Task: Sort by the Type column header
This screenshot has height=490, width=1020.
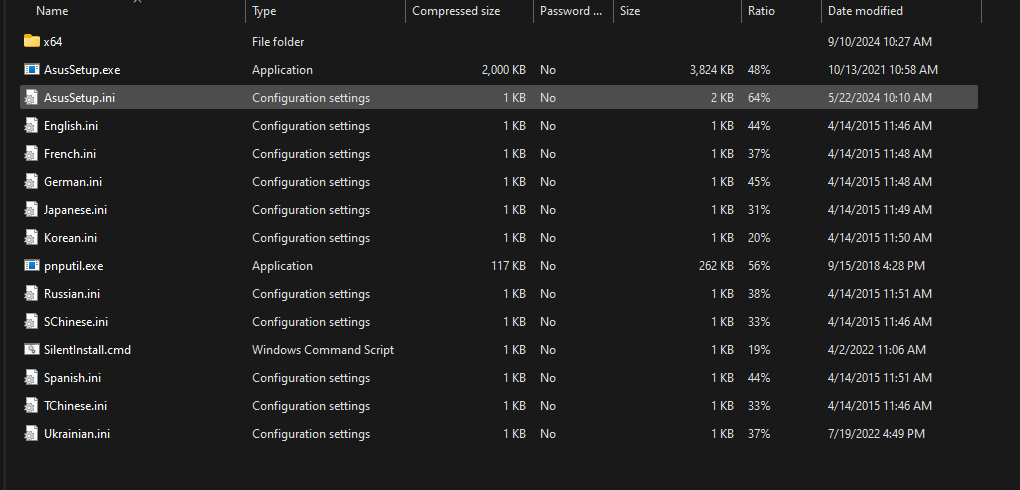Action: pos(264,11)
